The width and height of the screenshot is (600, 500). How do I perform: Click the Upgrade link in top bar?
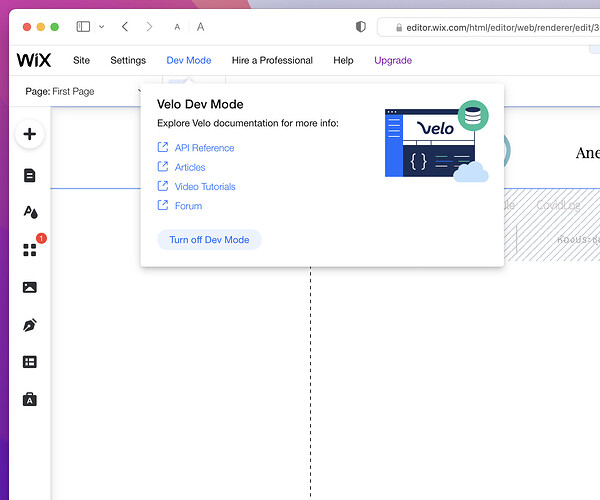pyautogui.click(x=393, y=60)
